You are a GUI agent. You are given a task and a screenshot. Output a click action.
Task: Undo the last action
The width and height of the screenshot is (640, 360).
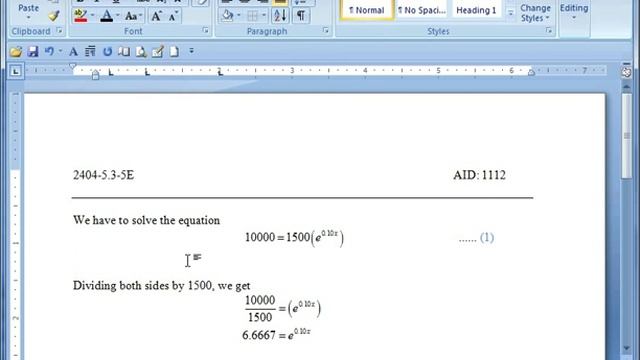(x=49, y=51)
